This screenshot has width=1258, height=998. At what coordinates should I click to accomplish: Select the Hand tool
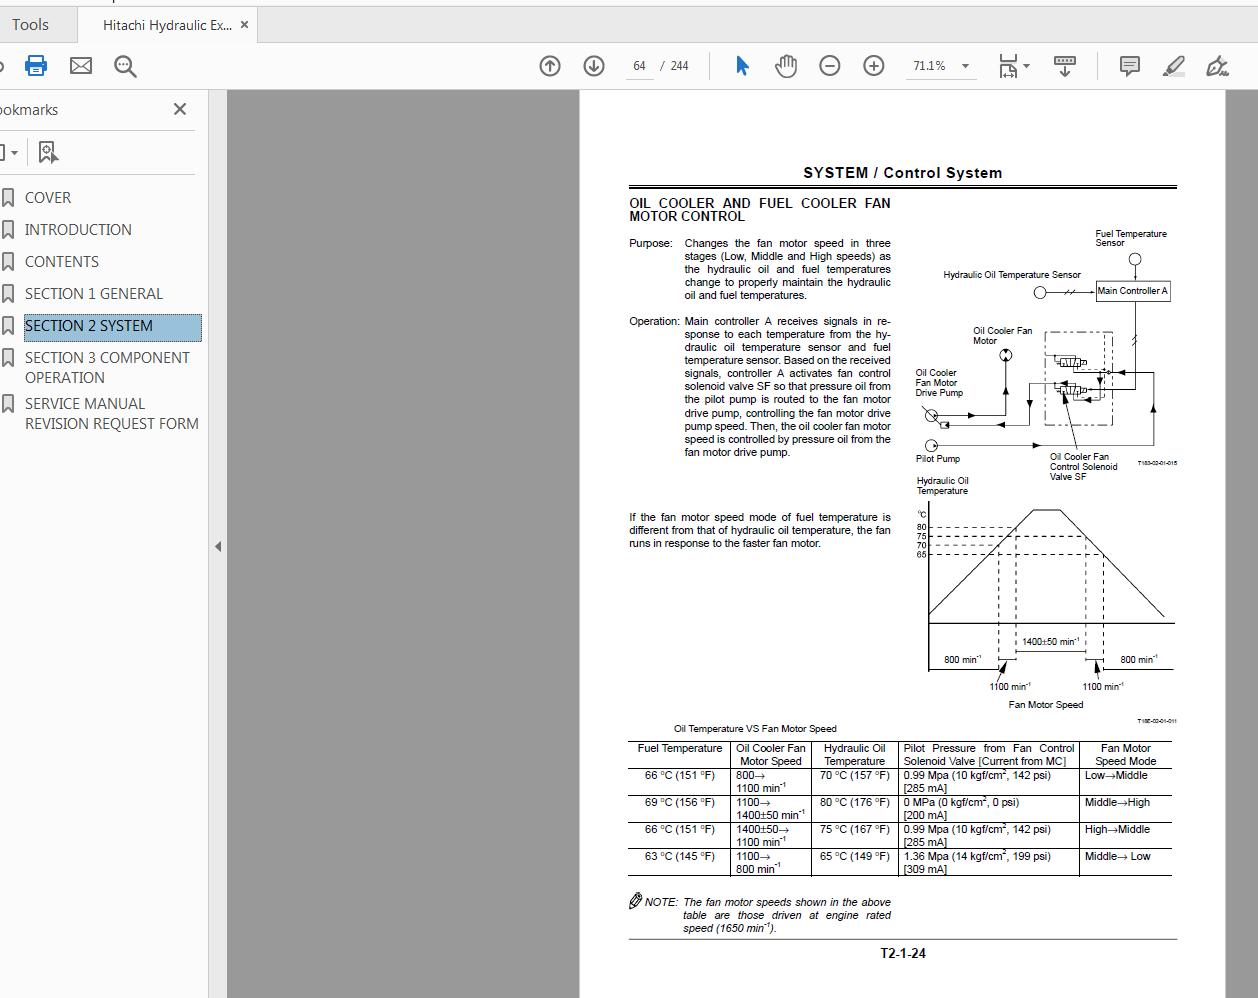786,66
